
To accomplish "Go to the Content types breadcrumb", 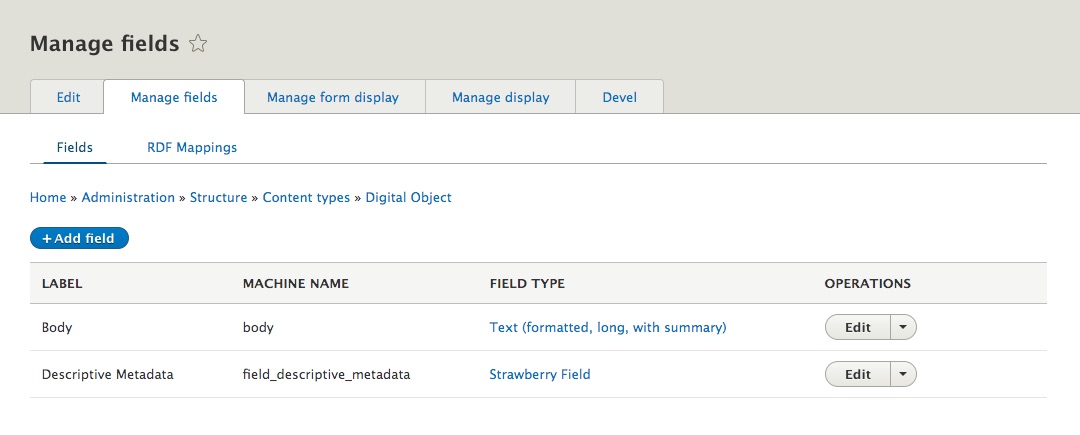I will click(306, 198).
